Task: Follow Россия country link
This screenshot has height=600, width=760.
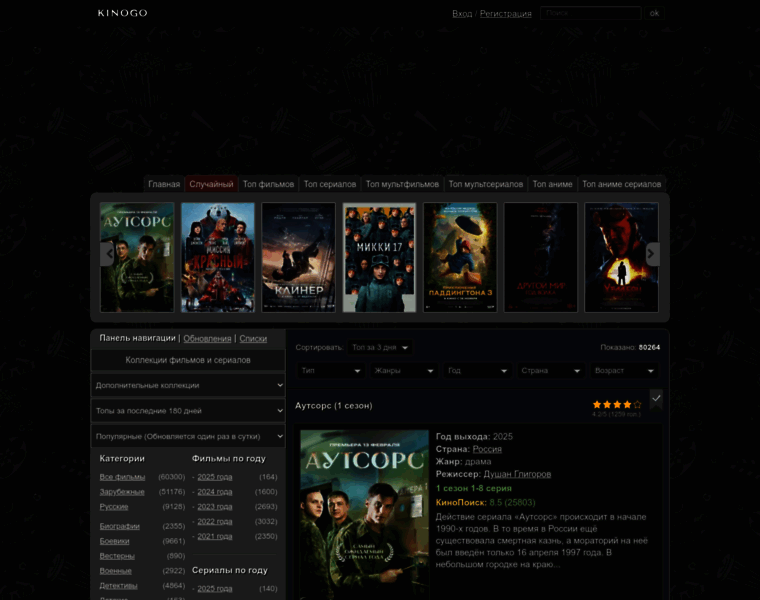Action: pos(487,449)
